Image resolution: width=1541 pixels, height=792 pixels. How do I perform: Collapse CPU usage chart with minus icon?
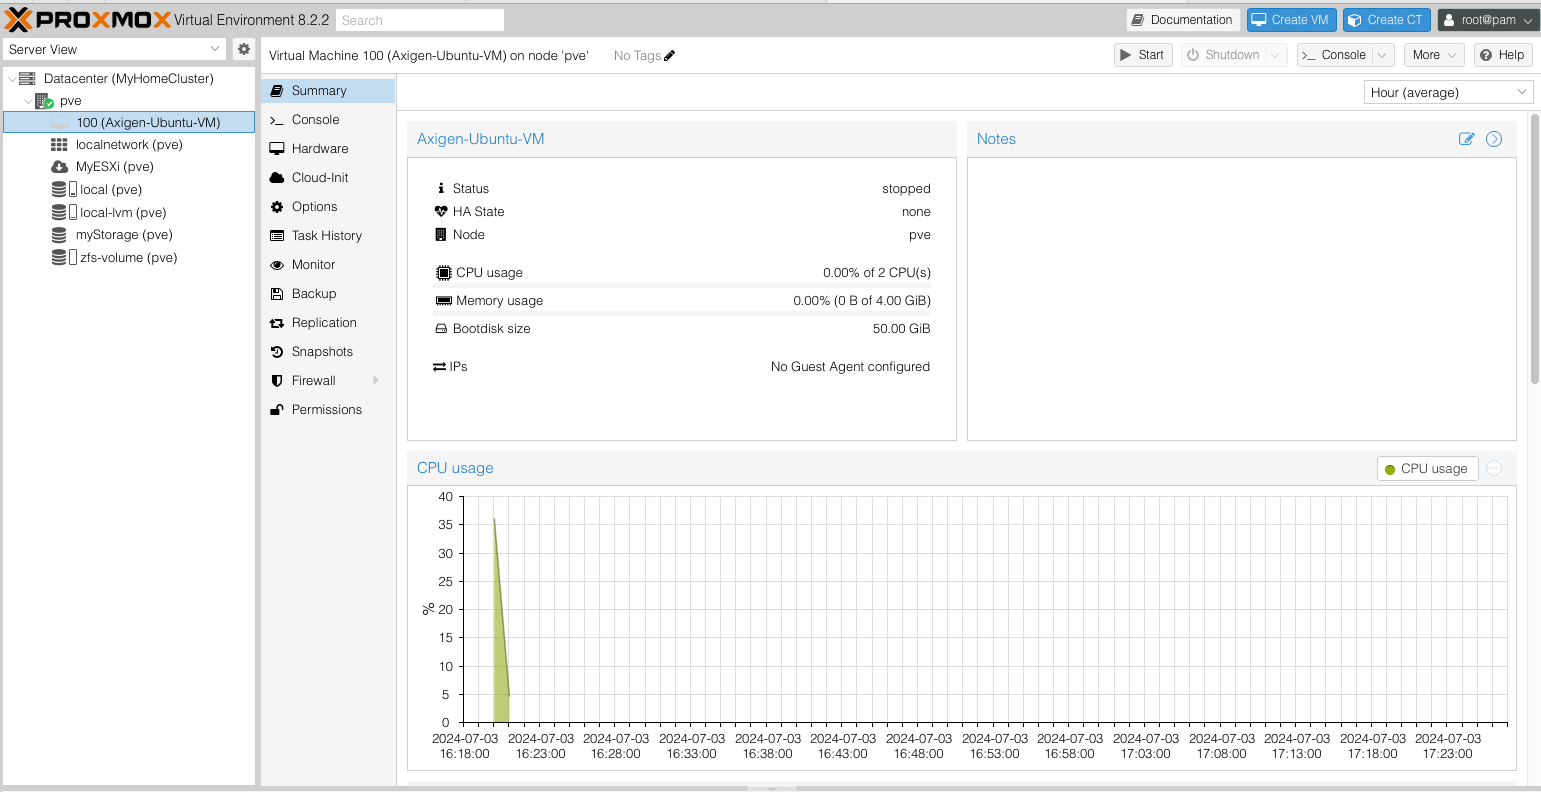coord(1494,468)
